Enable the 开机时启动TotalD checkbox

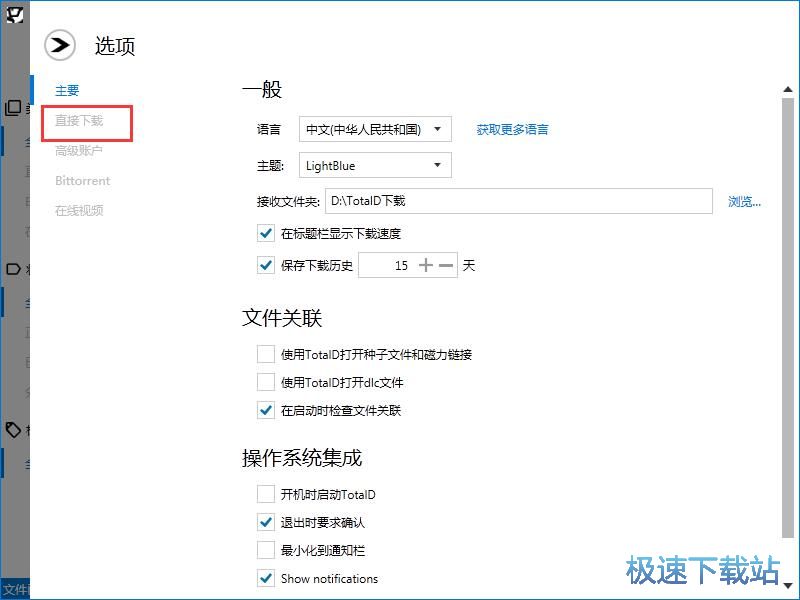(265, 494)
